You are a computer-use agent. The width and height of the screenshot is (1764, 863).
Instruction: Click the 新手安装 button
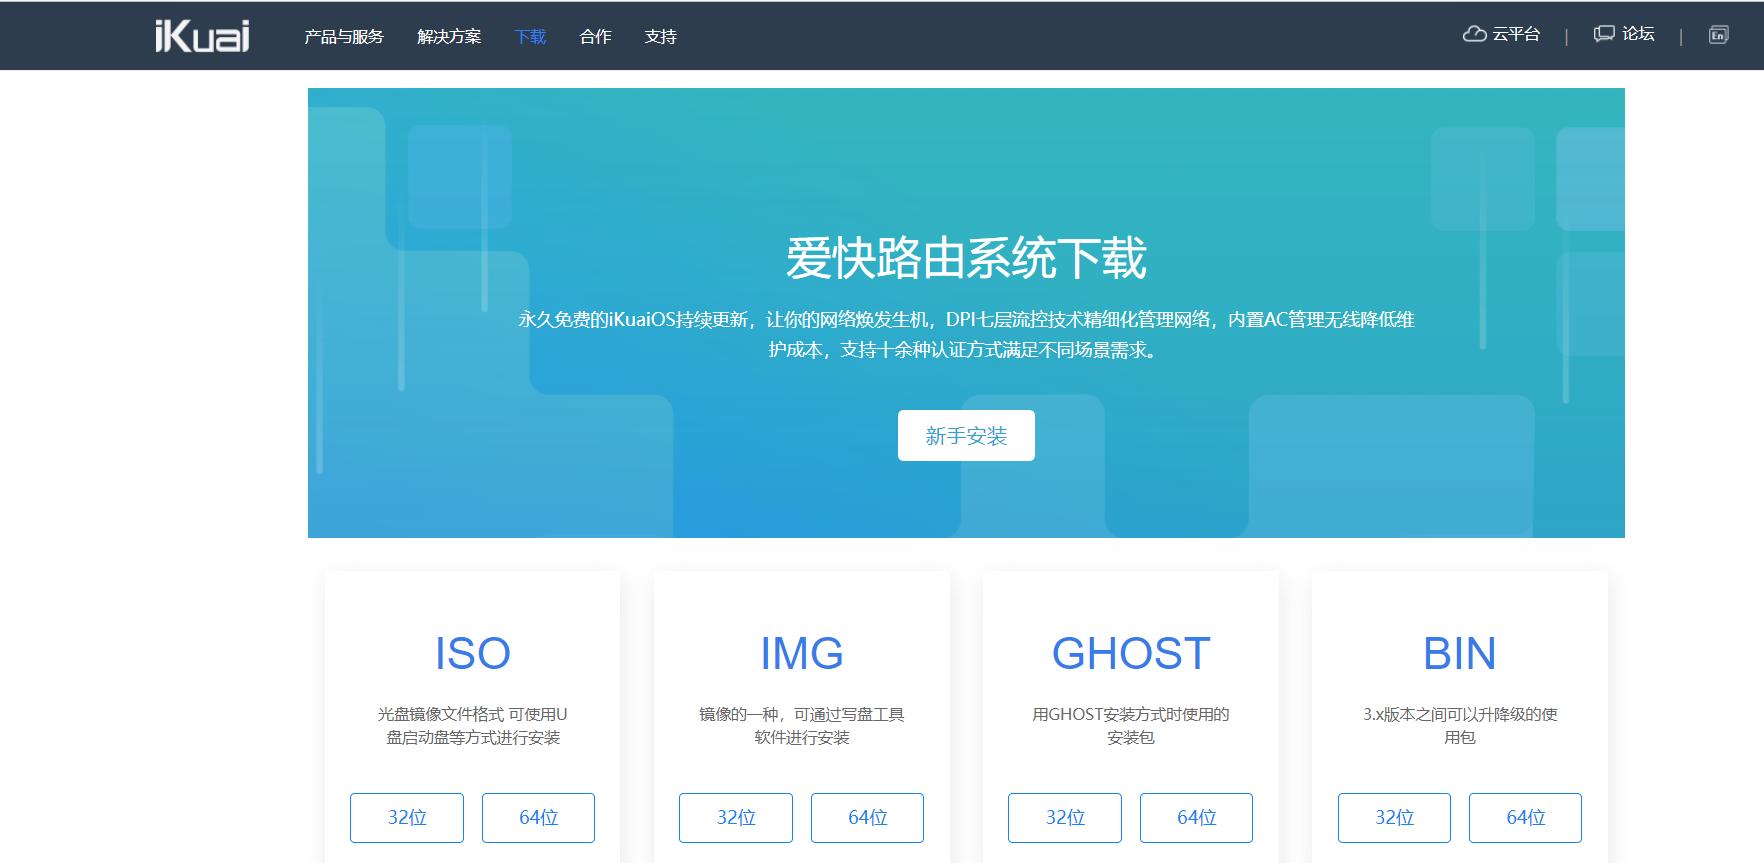tap(966, 435)
